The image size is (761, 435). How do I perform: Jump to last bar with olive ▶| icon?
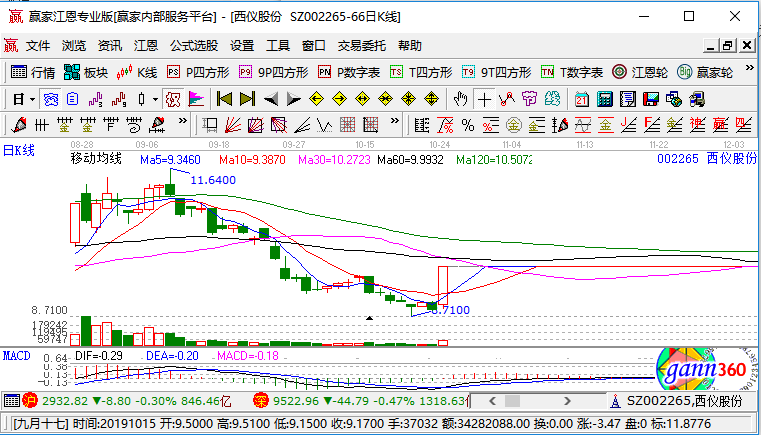pyautogui.click(x=248, y=100)
